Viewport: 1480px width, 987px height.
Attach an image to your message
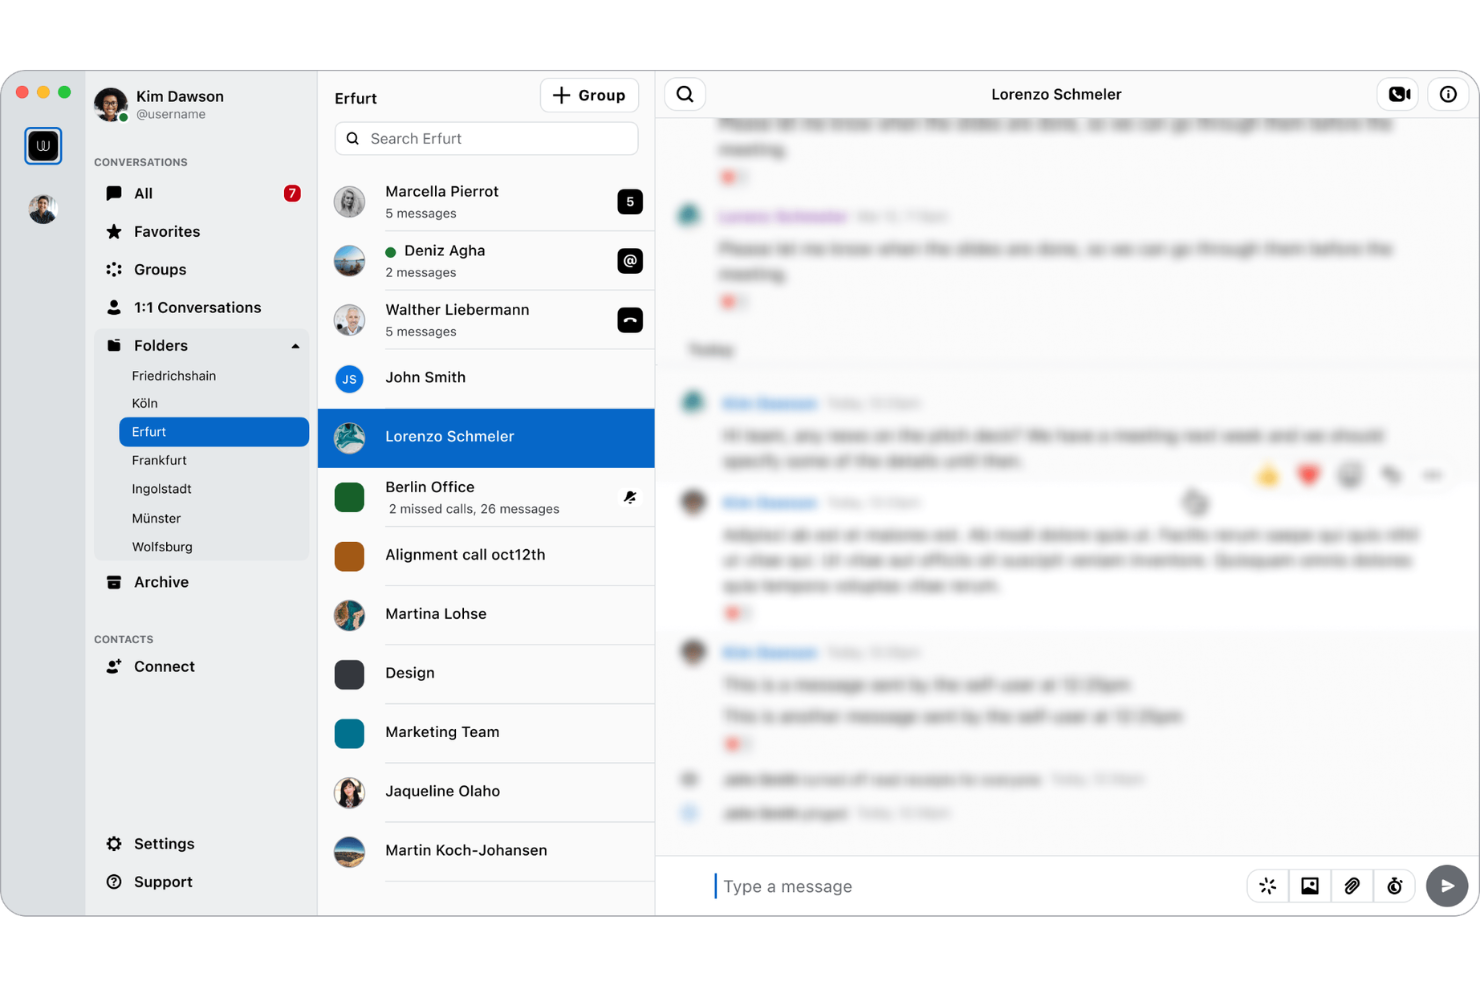pyautogui.click(x=1310, y=886)
